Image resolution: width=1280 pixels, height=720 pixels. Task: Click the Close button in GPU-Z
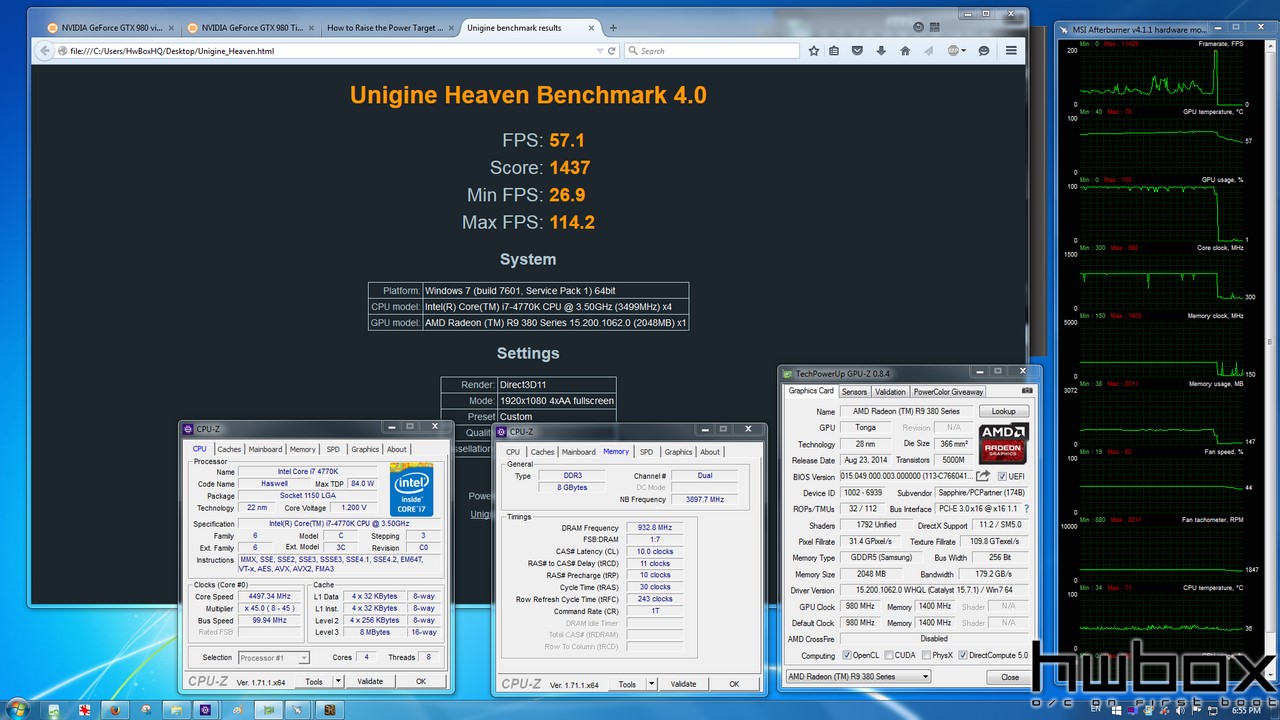click(1010, 677)
